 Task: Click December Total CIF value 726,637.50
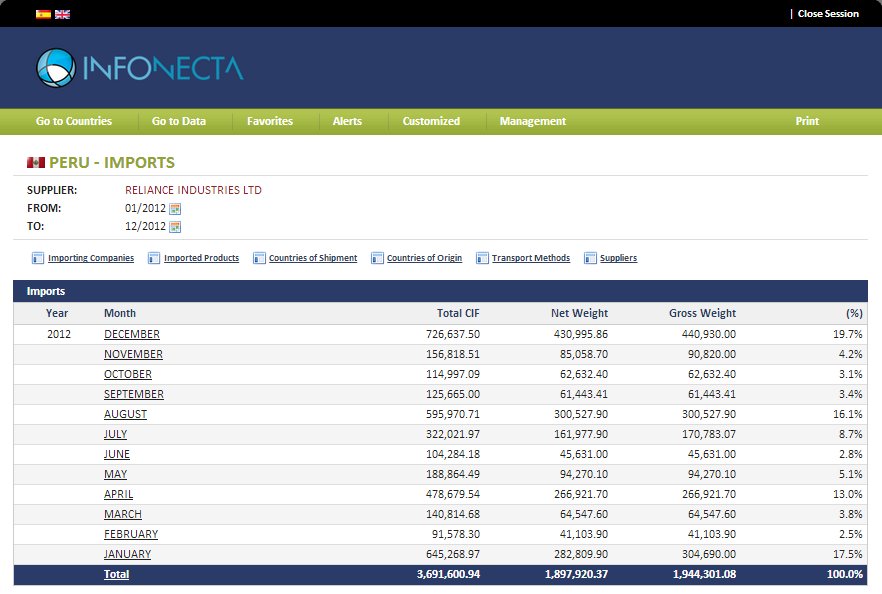453,335
